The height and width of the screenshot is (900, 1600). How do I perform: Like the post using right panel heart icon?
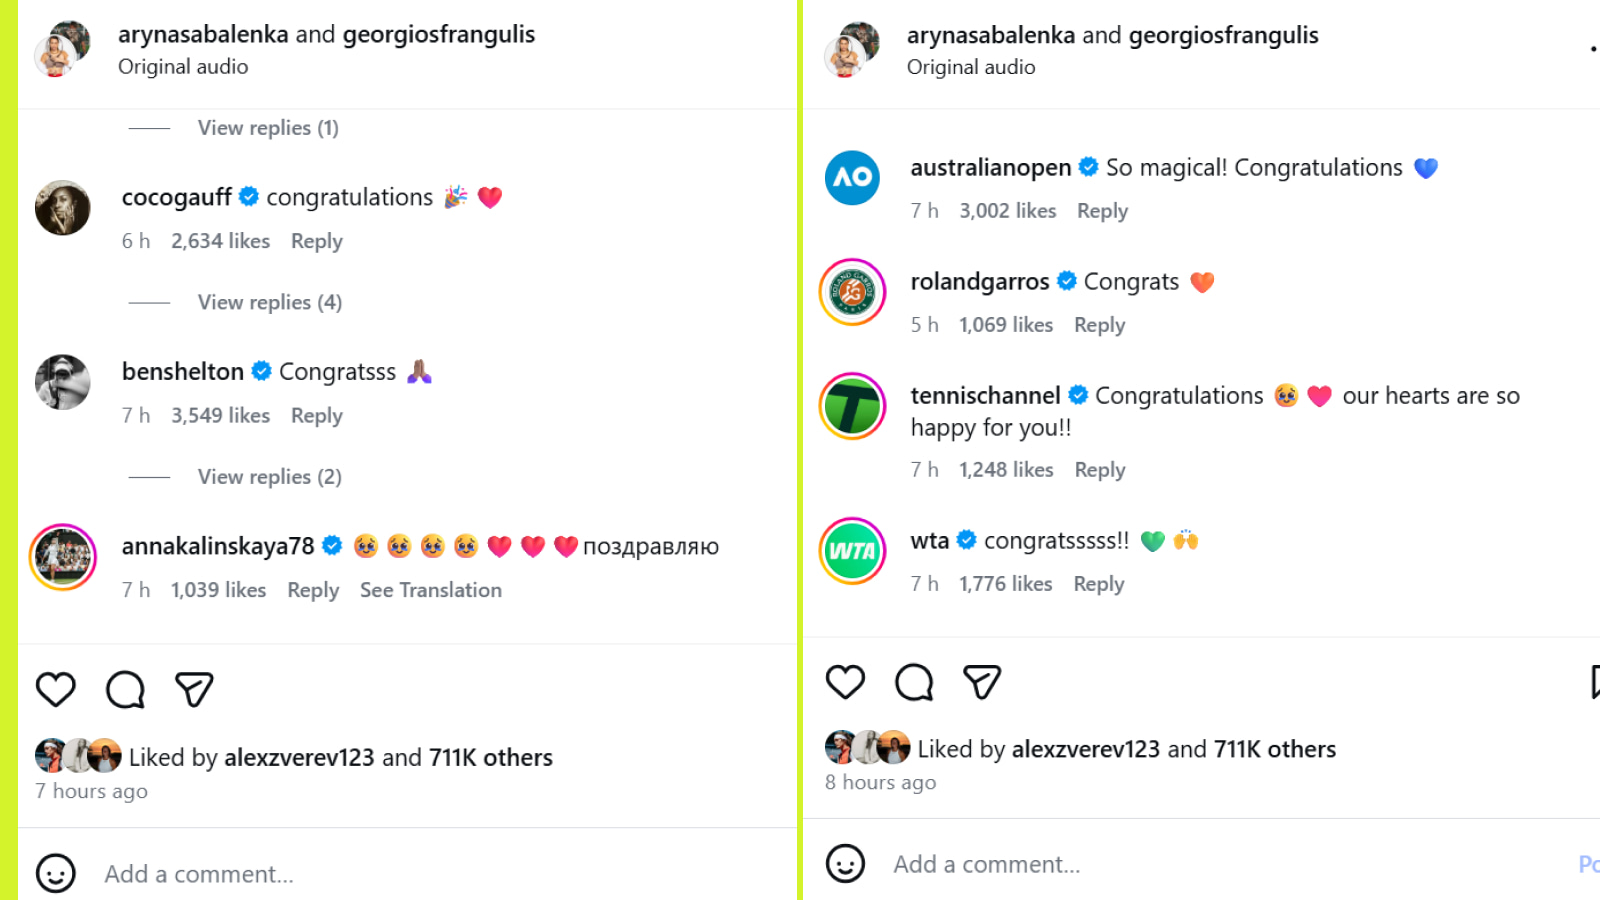pyautogui.click(x=845, y=682)
